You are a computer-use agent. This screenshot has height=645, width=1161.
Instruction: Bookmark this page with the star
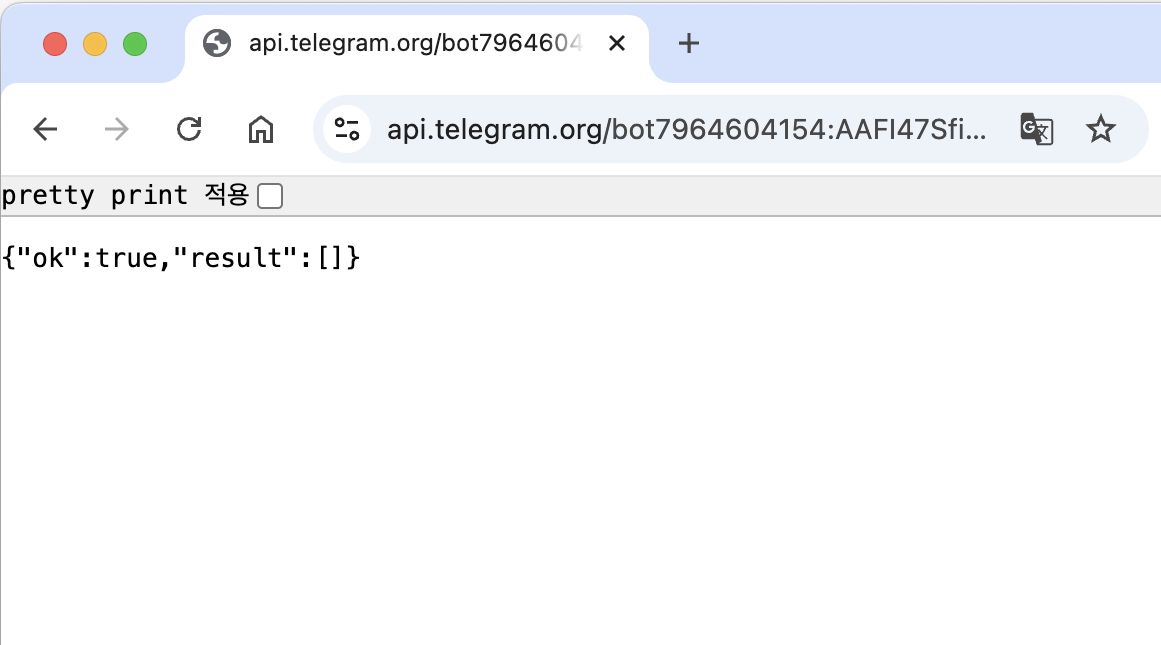pyautogui.click(x=1100, y=130)
